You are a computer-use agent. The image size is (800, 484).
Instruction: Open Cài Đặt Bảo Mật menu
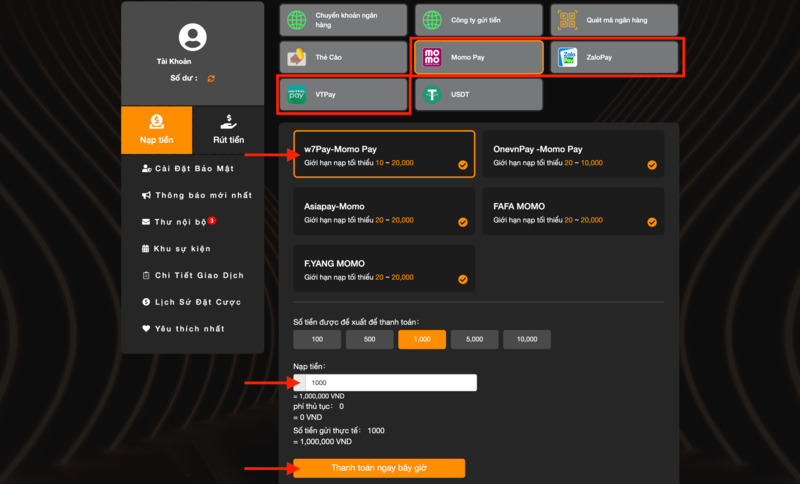click(x=193, y=169)
